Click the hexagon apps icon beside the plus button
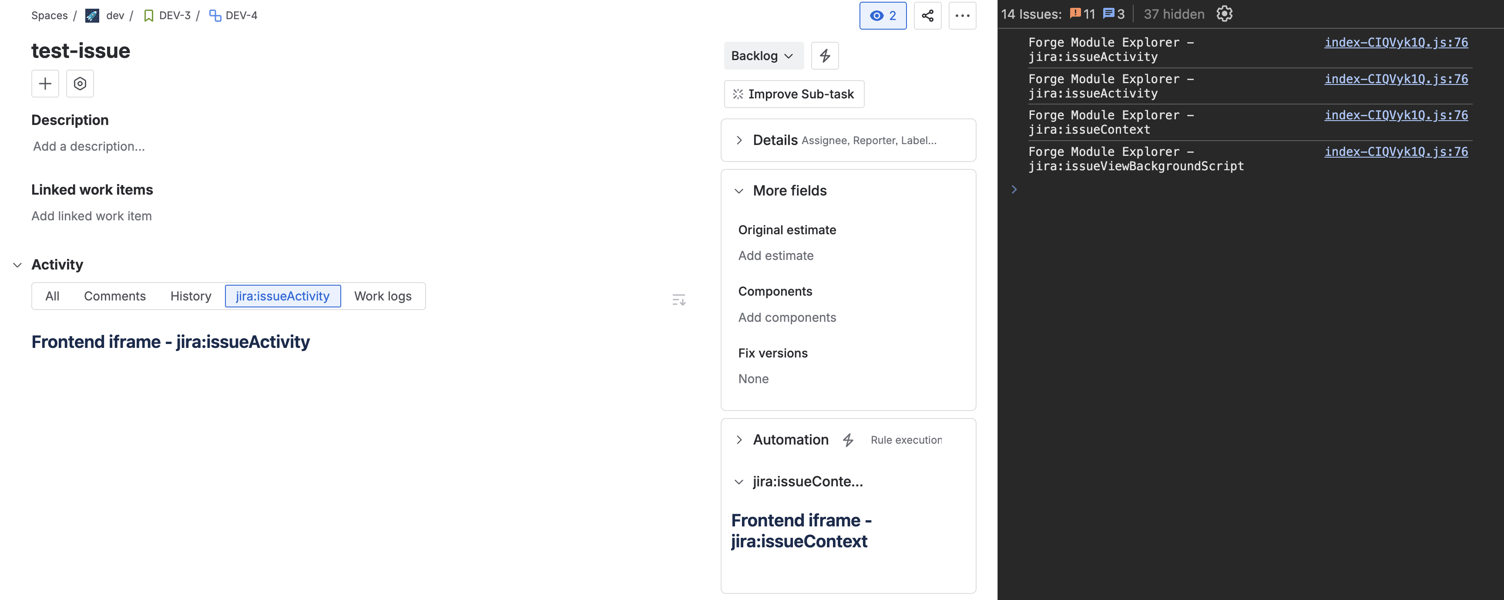 point(80,84)
